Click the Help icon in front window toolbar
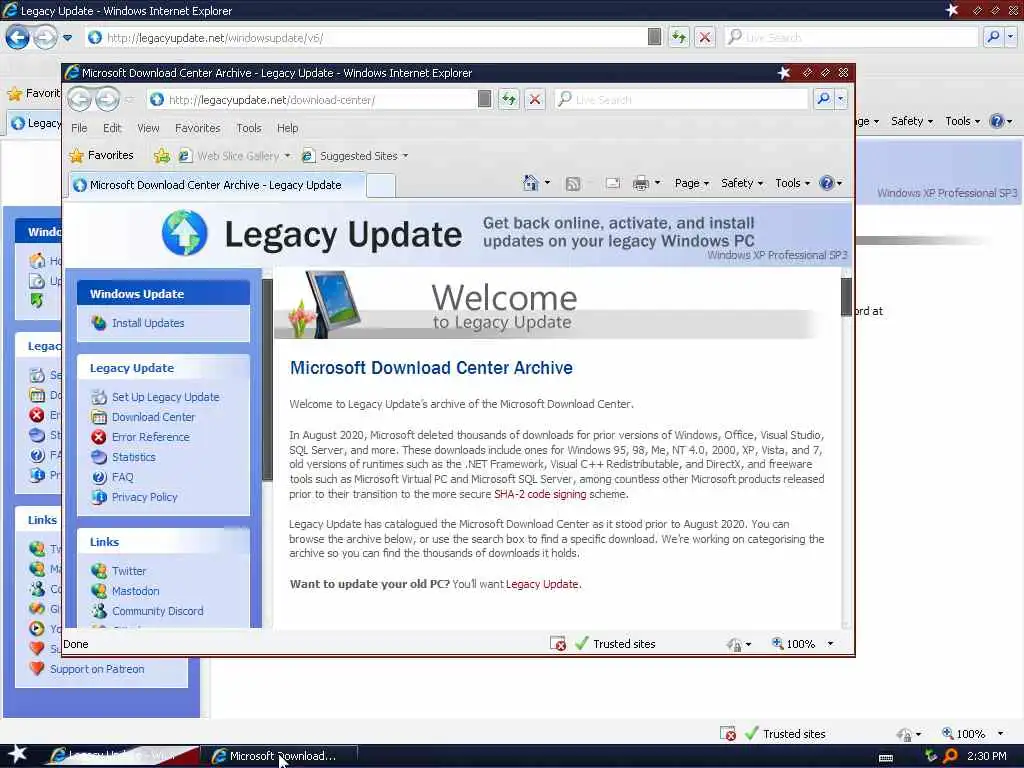The image size is (1024, 768). pyautogui.click(x=827, y=184)
